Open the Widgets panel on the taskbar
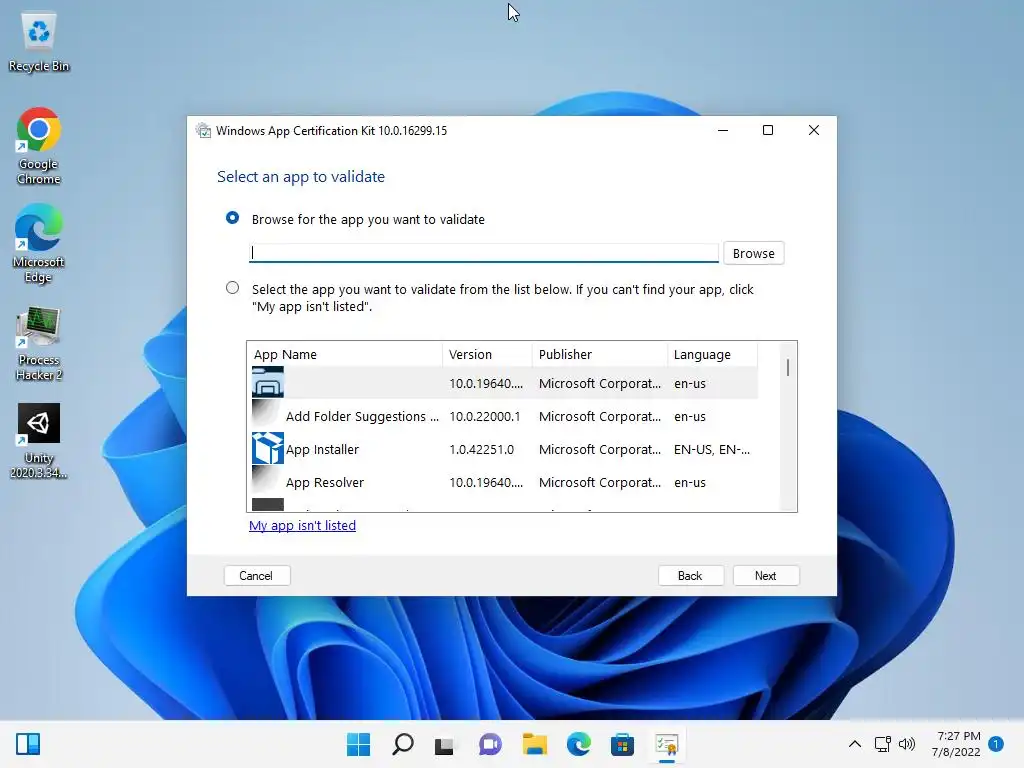The width and height of the screenshot is (1024, 768). coord(28,744)
